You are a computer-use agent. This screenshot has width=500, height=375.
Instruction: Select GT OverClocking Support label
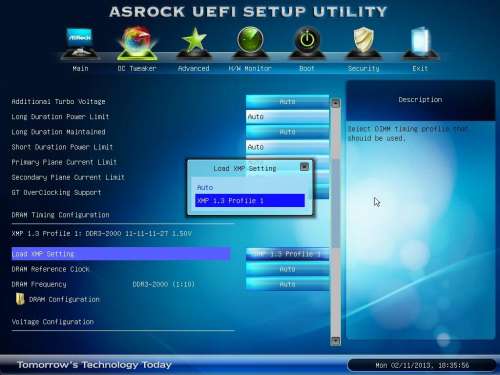click(56, 193)
